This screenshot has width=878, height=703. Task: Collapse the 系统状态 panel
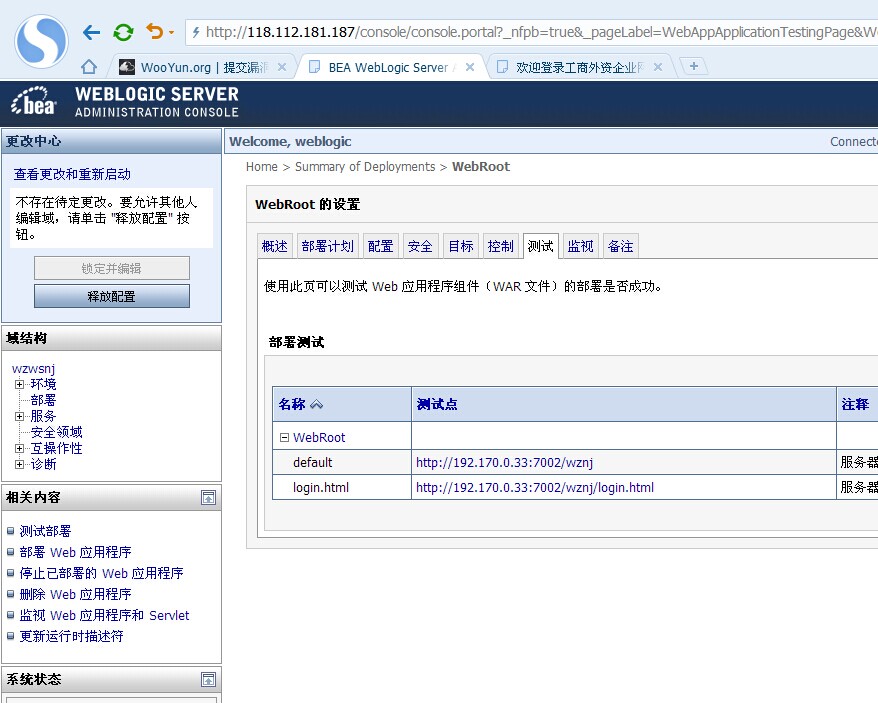click(x=208, y=679)
